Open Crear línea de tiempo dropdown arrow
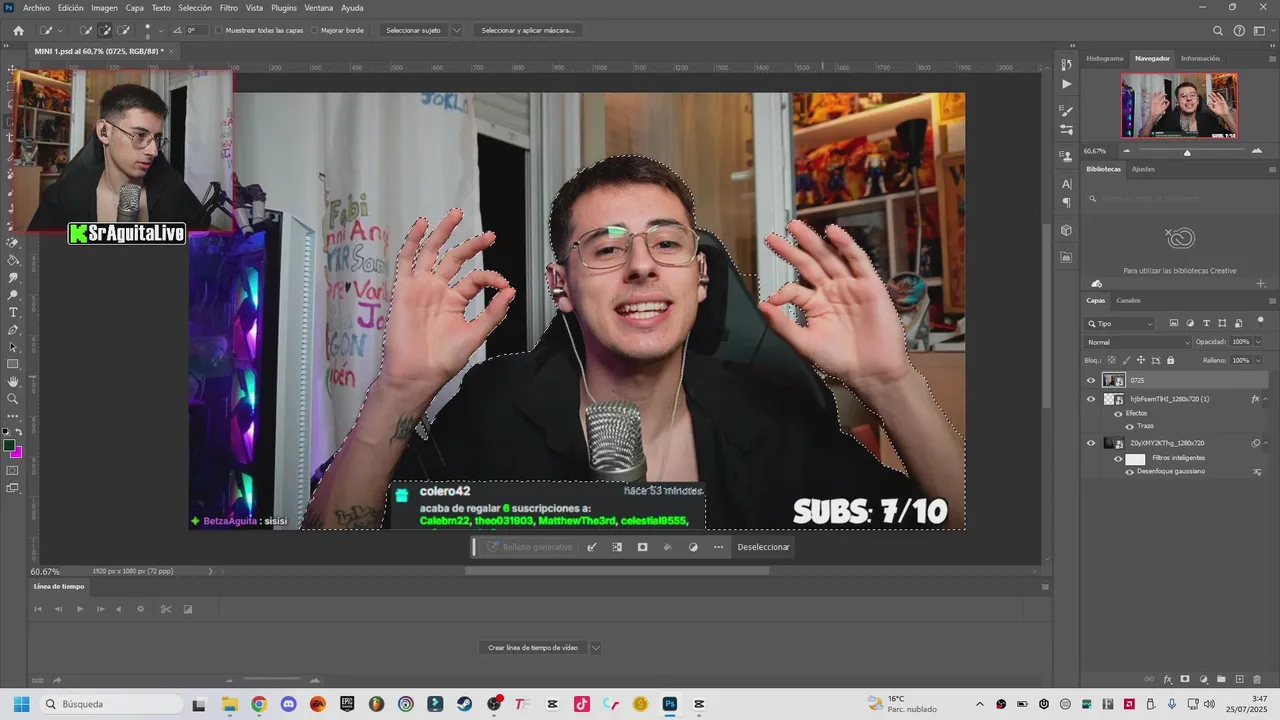Screen dimensions: 1280x720 pyautogui.click(x=596, y=647)
